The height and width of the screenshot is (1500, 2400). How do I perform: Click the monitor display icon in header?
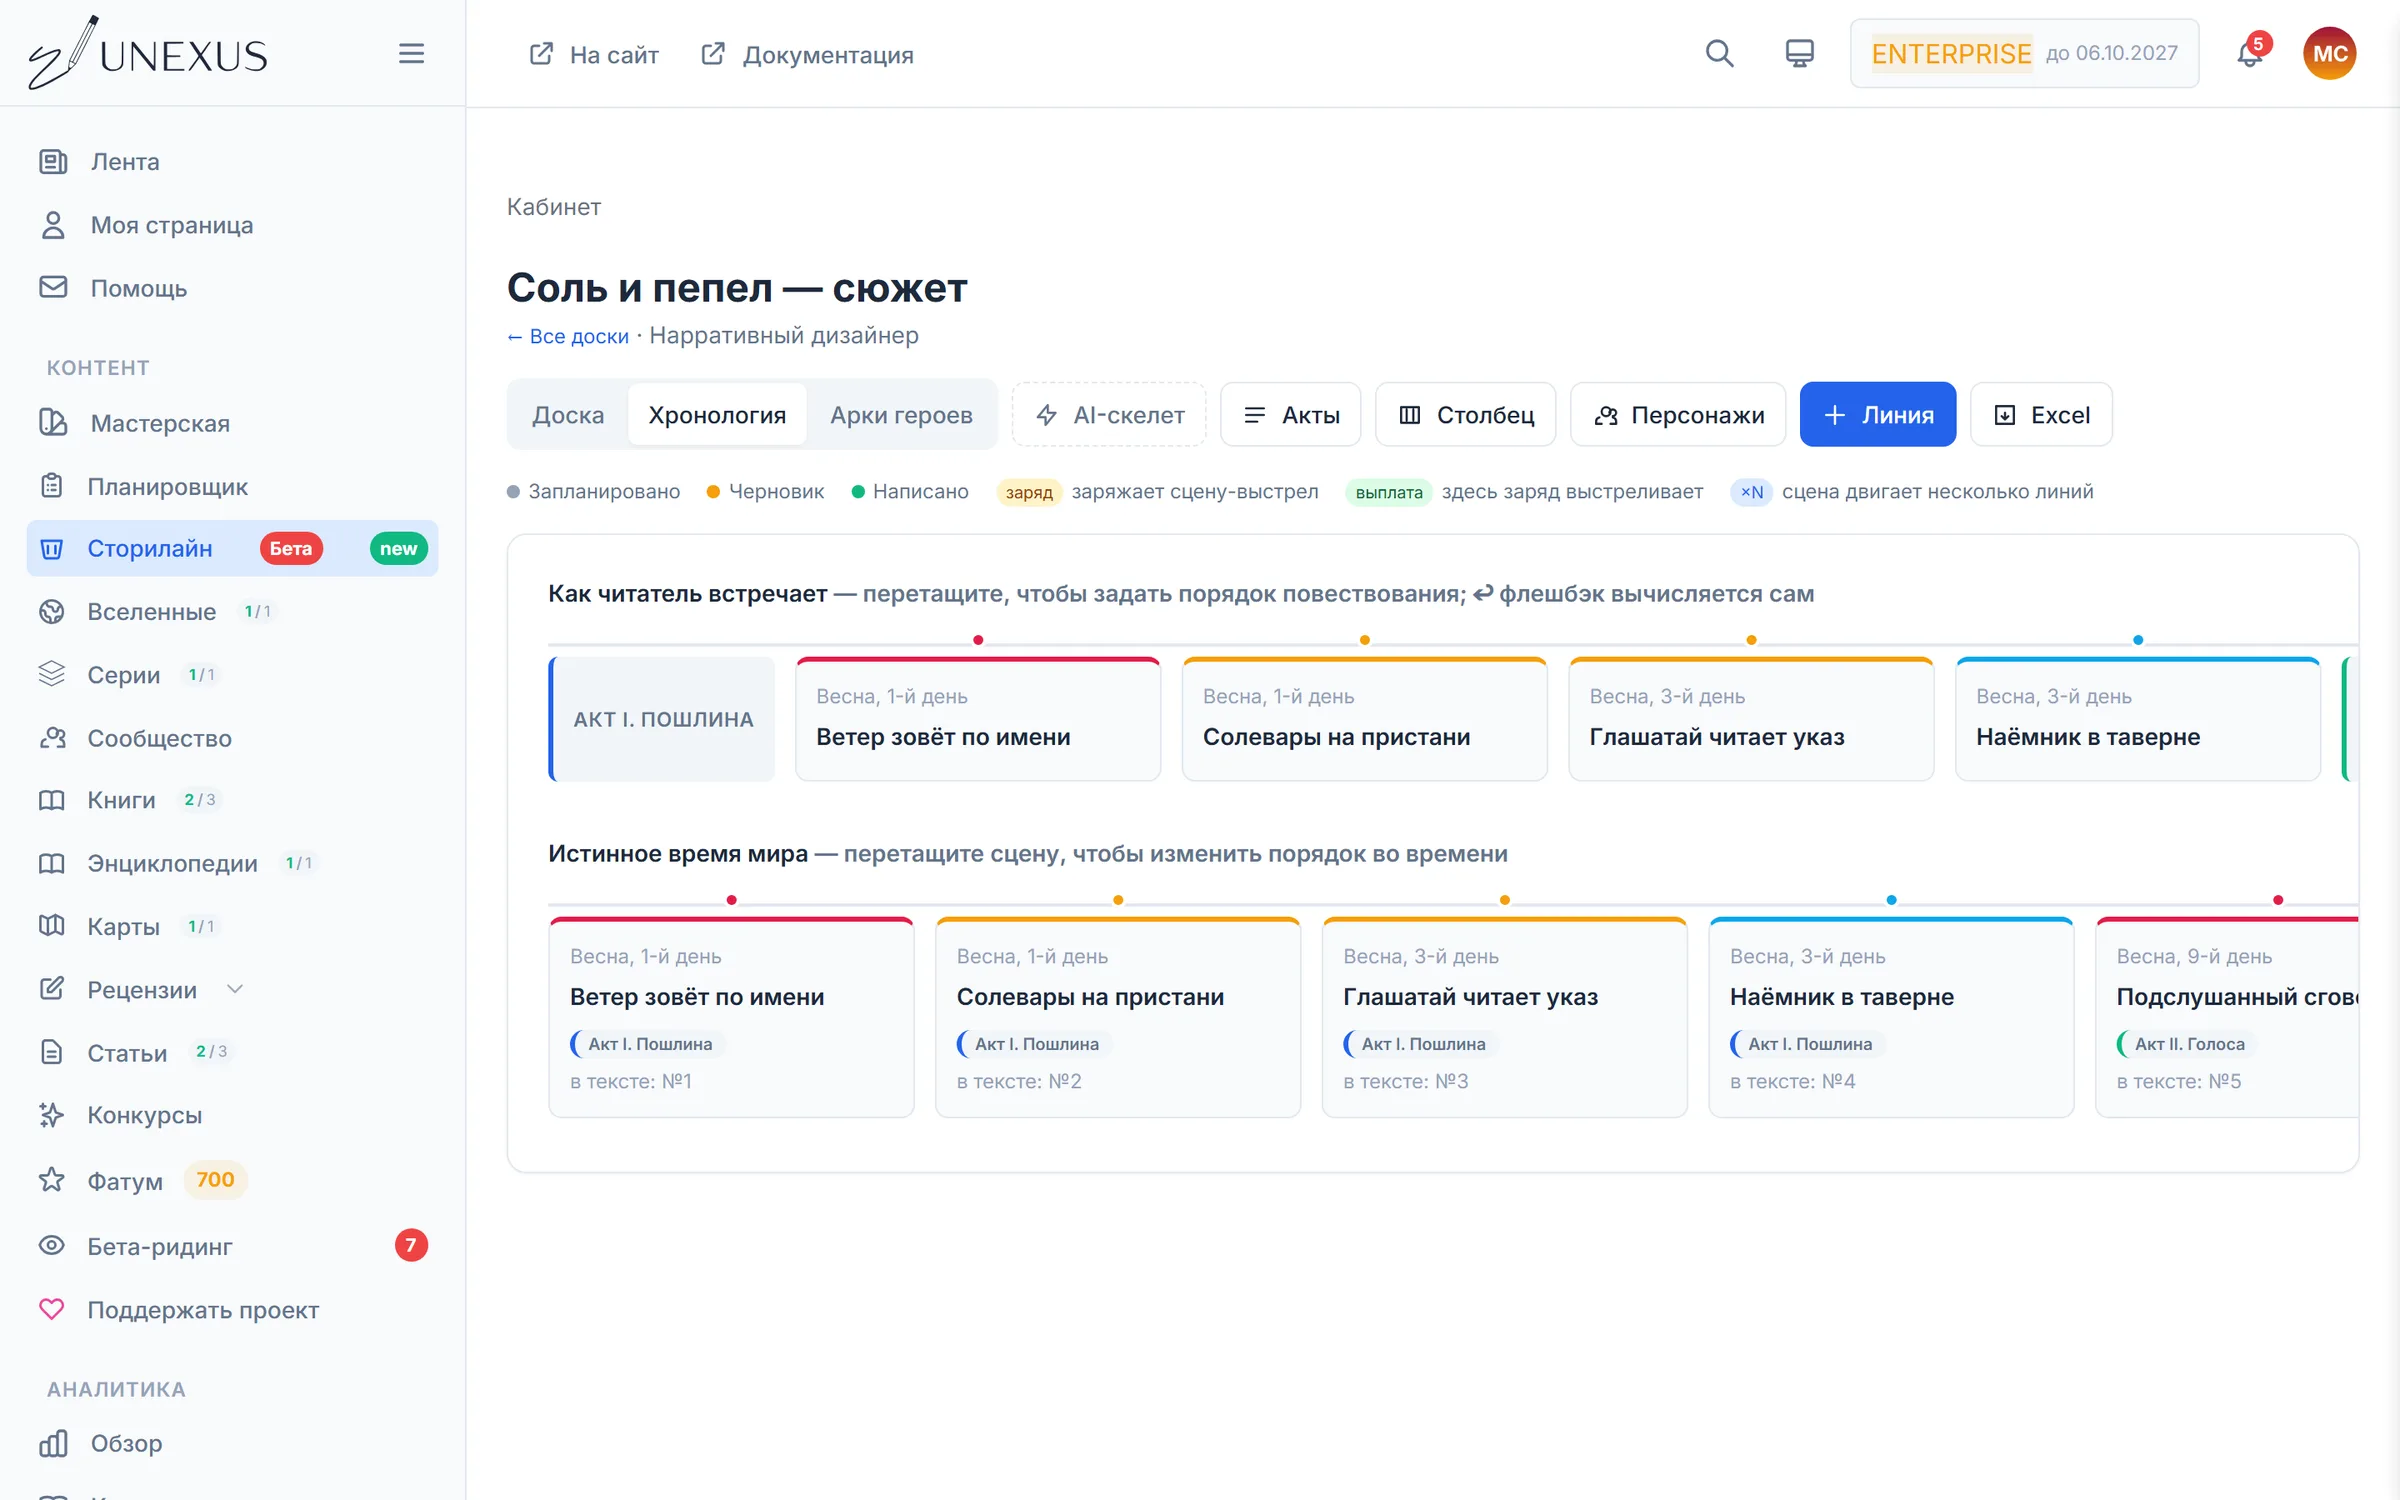[x=1799, y=53]
